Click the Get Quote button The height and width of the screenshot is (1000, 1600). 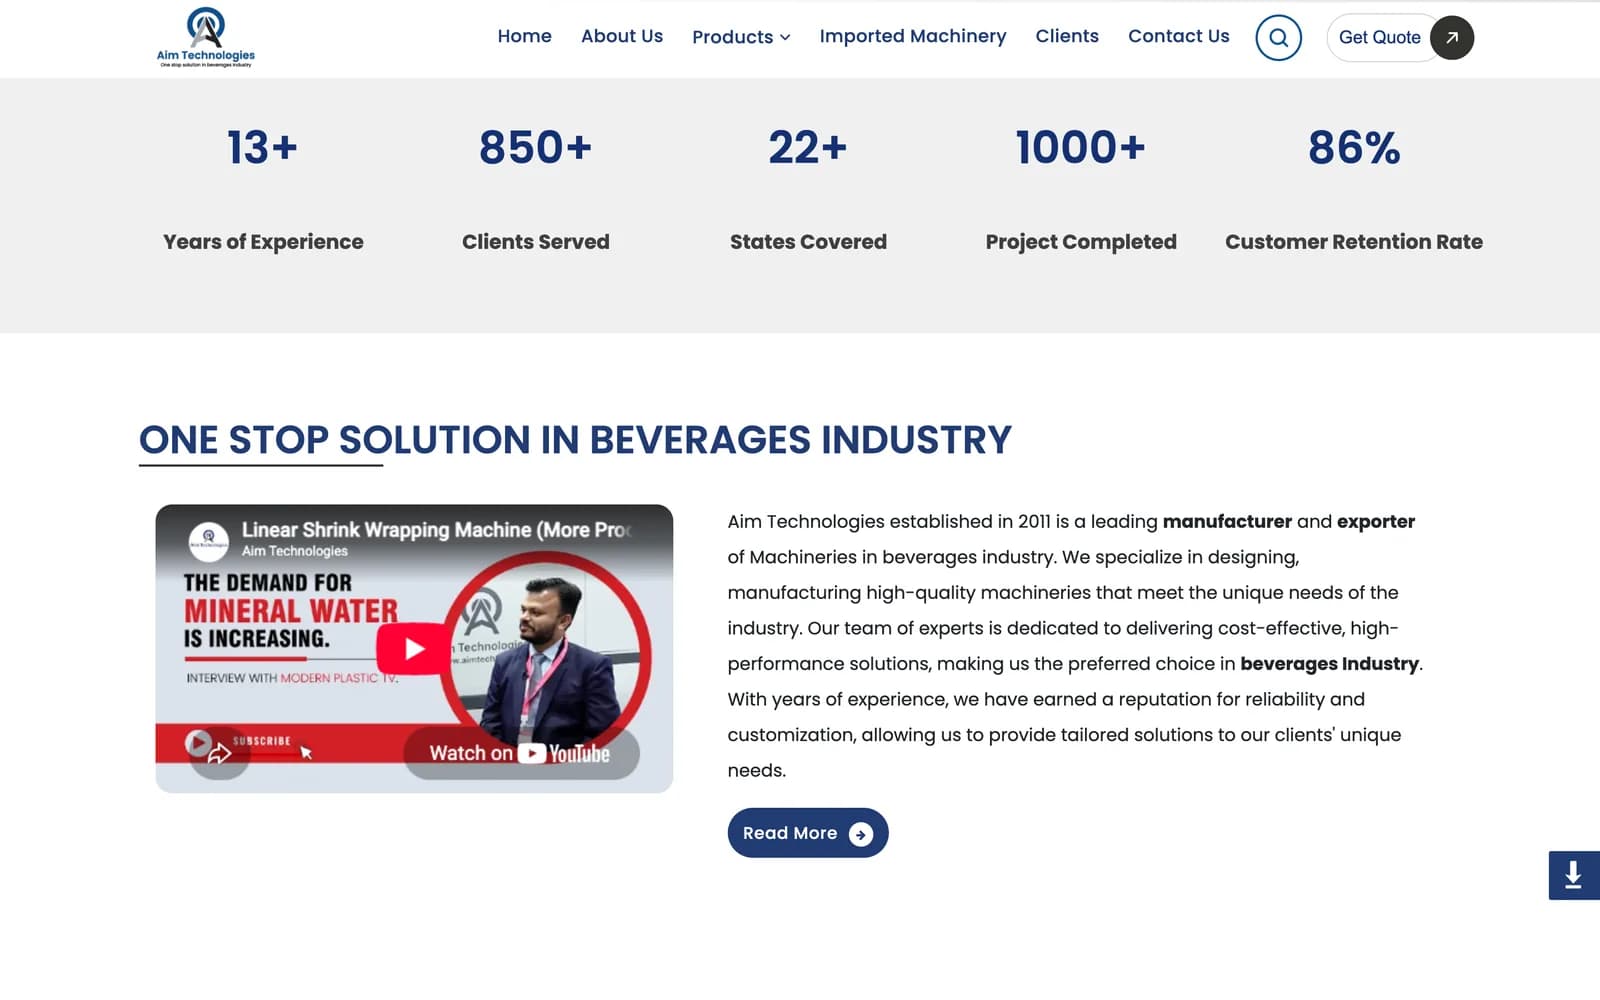point(1400,38)
